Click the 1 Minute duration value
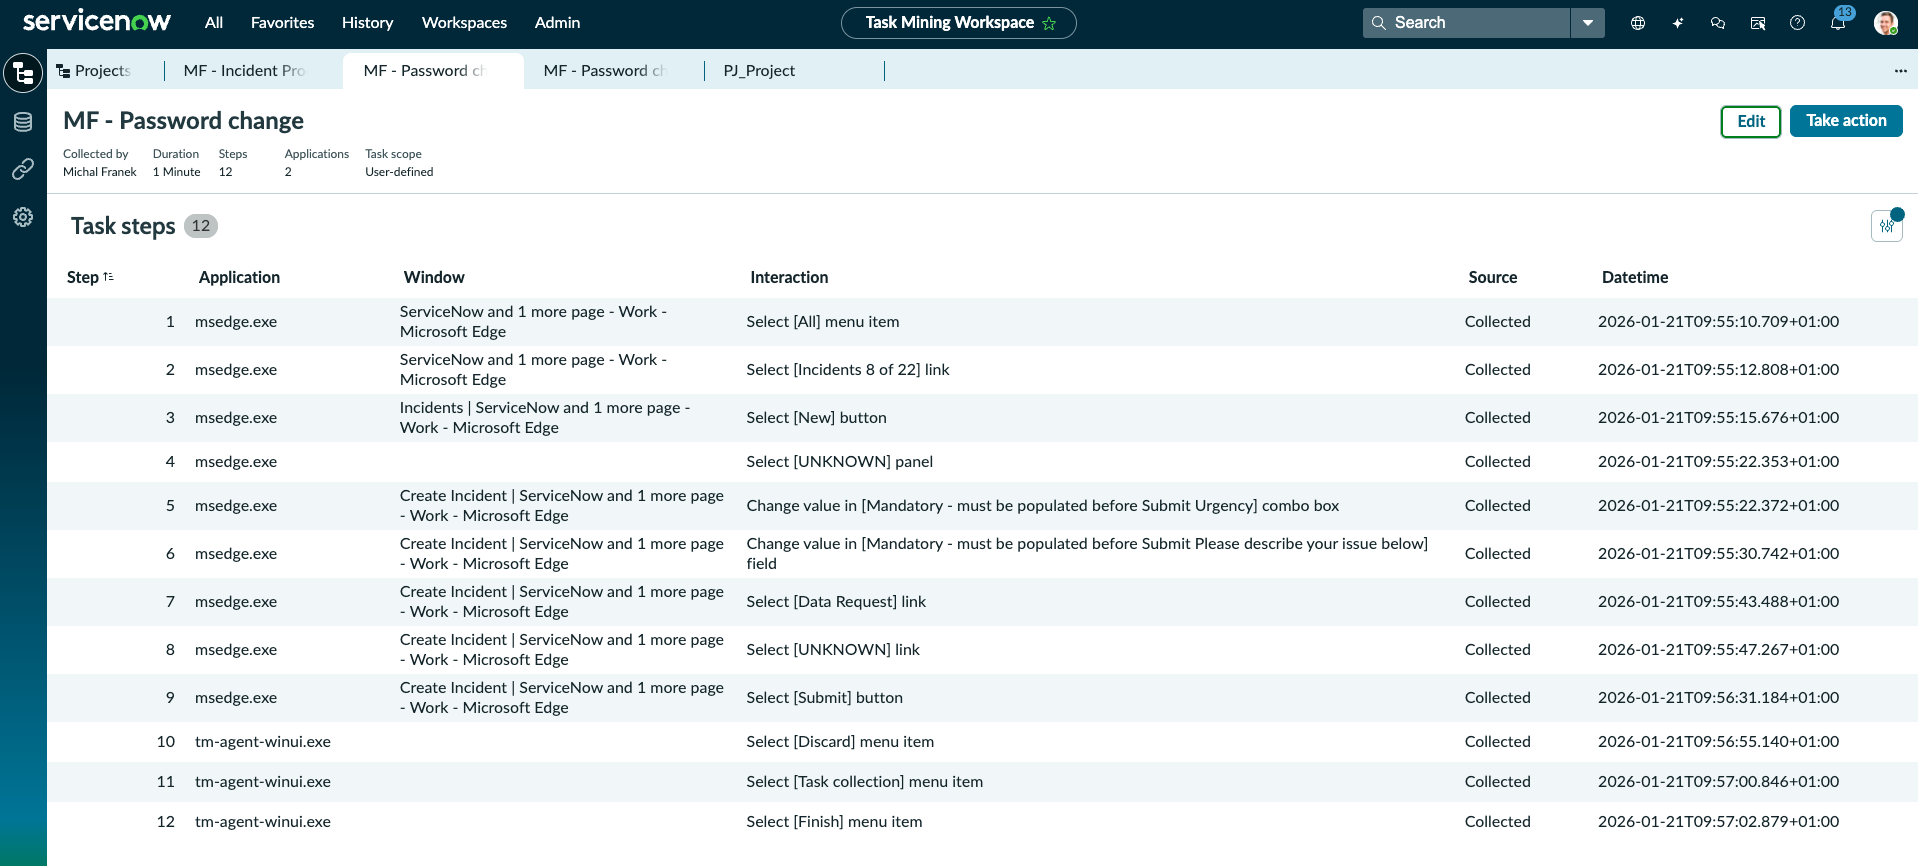This screenshot has height=866, width=1918. pyautogui.click(x=177, y=172)
